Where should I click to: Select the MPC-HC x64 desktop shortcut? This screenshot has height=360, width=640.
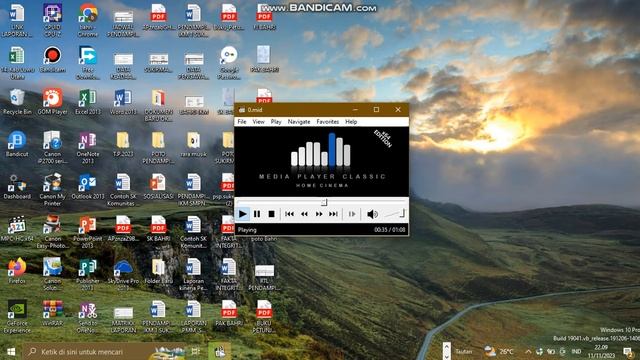point(17,229)
